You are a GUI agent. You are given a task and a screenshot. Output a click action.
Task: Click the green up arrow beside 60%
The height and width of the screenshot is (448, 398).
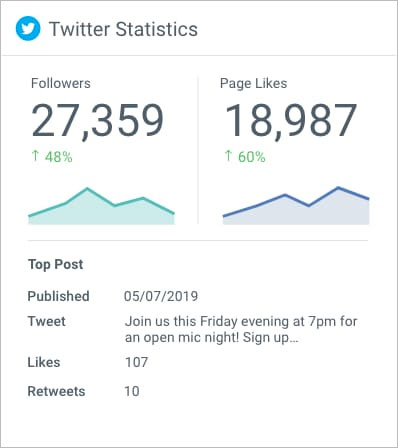[x=228, y=156]
